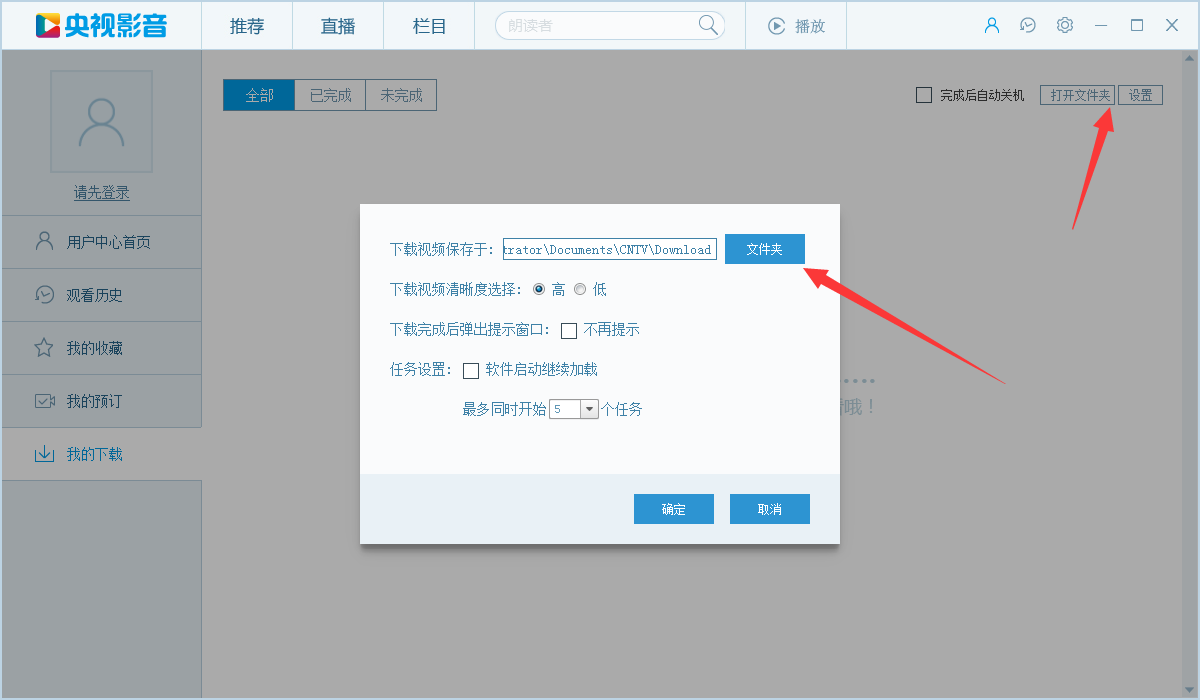Click the user profile icon top right
The image size is (1200, 700).
pos(992,25)
